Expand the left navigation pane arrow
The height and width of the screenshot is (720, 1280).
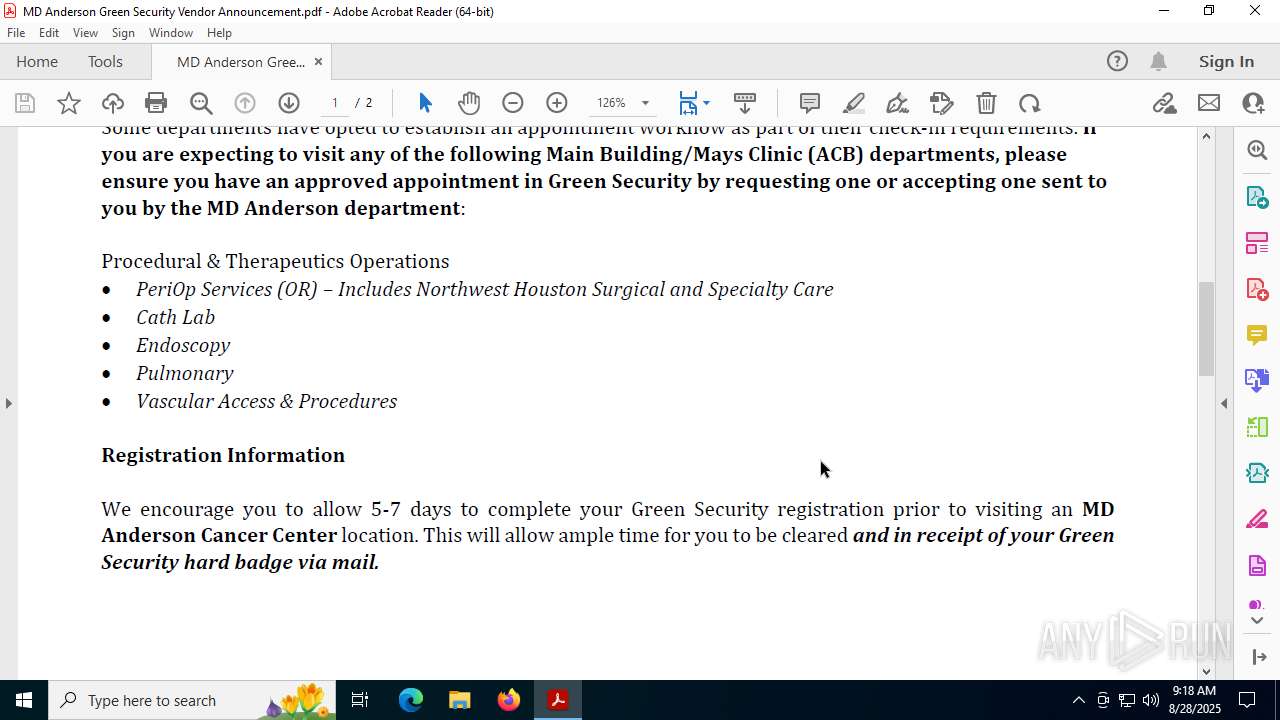[8, 403]
